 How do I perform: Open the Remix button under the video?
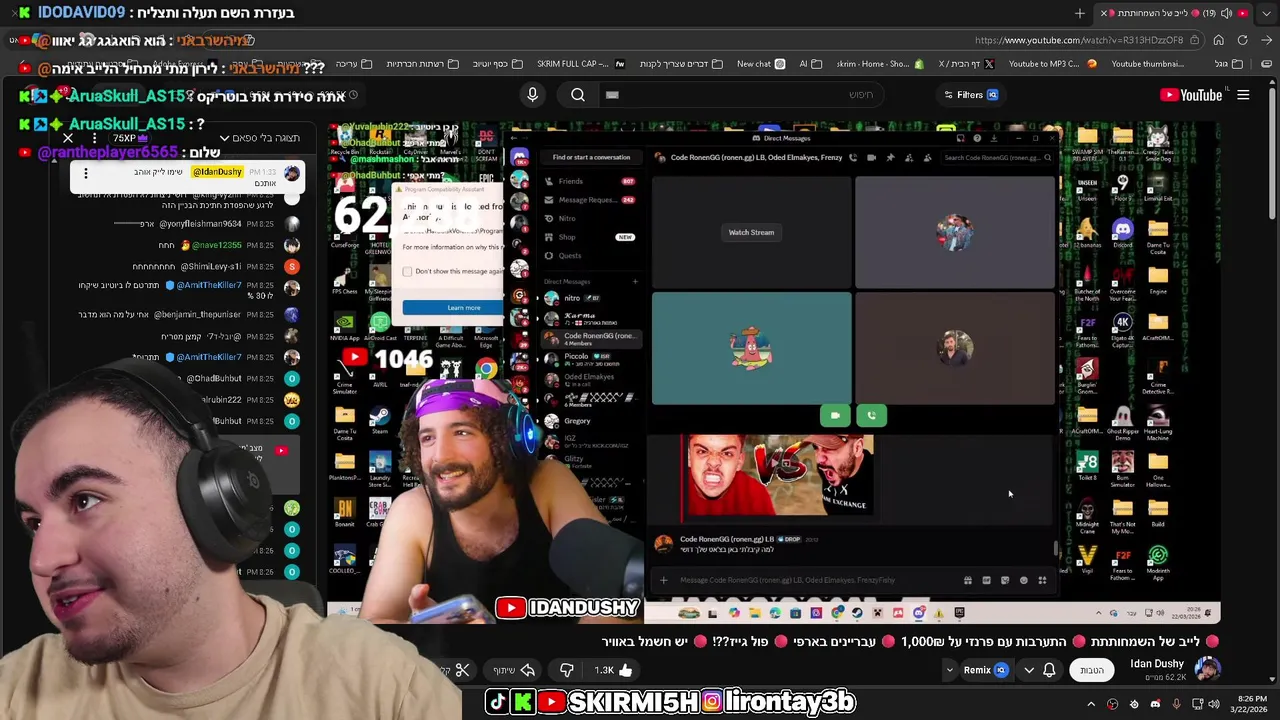[x=986, y=670]
